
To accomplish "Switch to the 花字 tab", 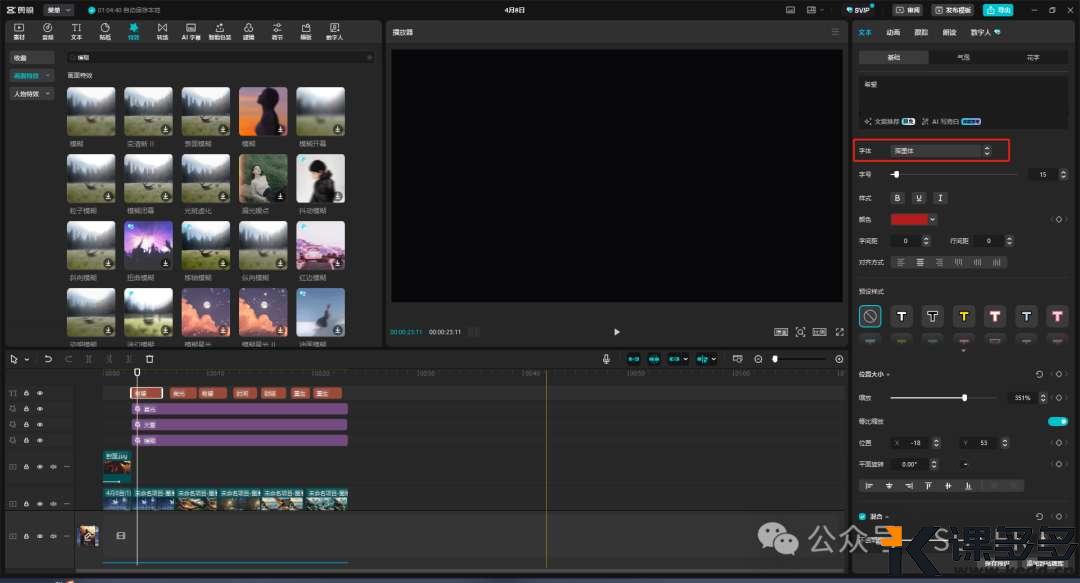I will (1033, 58).
